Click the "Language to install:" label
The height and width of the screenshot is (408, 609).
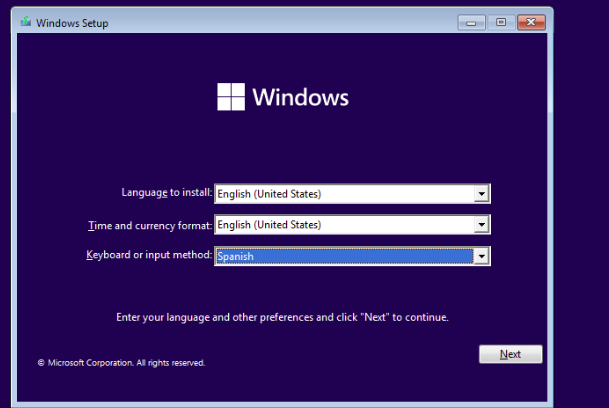[x=167, y=193]
